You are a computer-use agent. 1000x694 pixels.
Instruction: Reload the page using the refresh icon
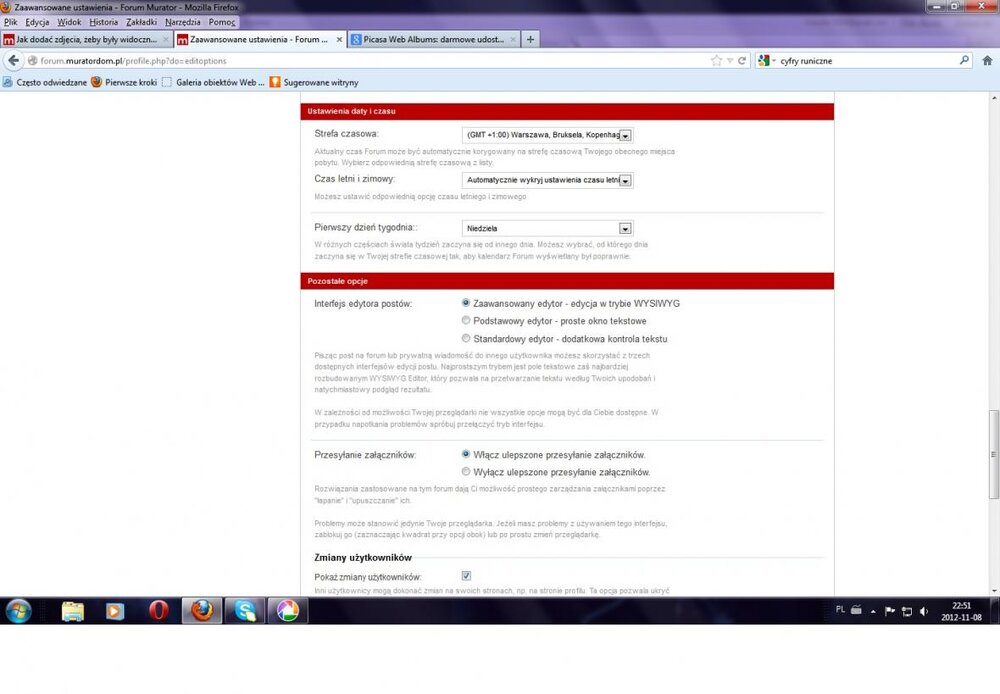pyautogui.click(x=741, y=61)
